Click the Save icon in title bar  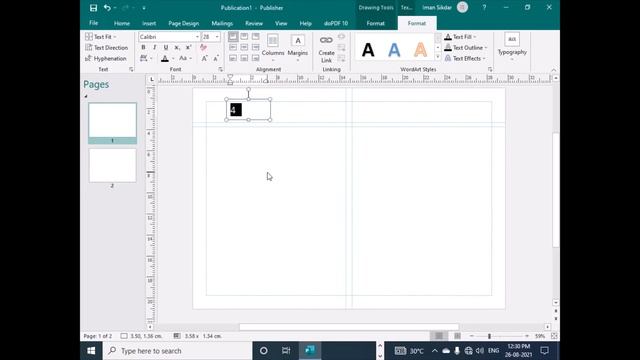coord(93,8)
